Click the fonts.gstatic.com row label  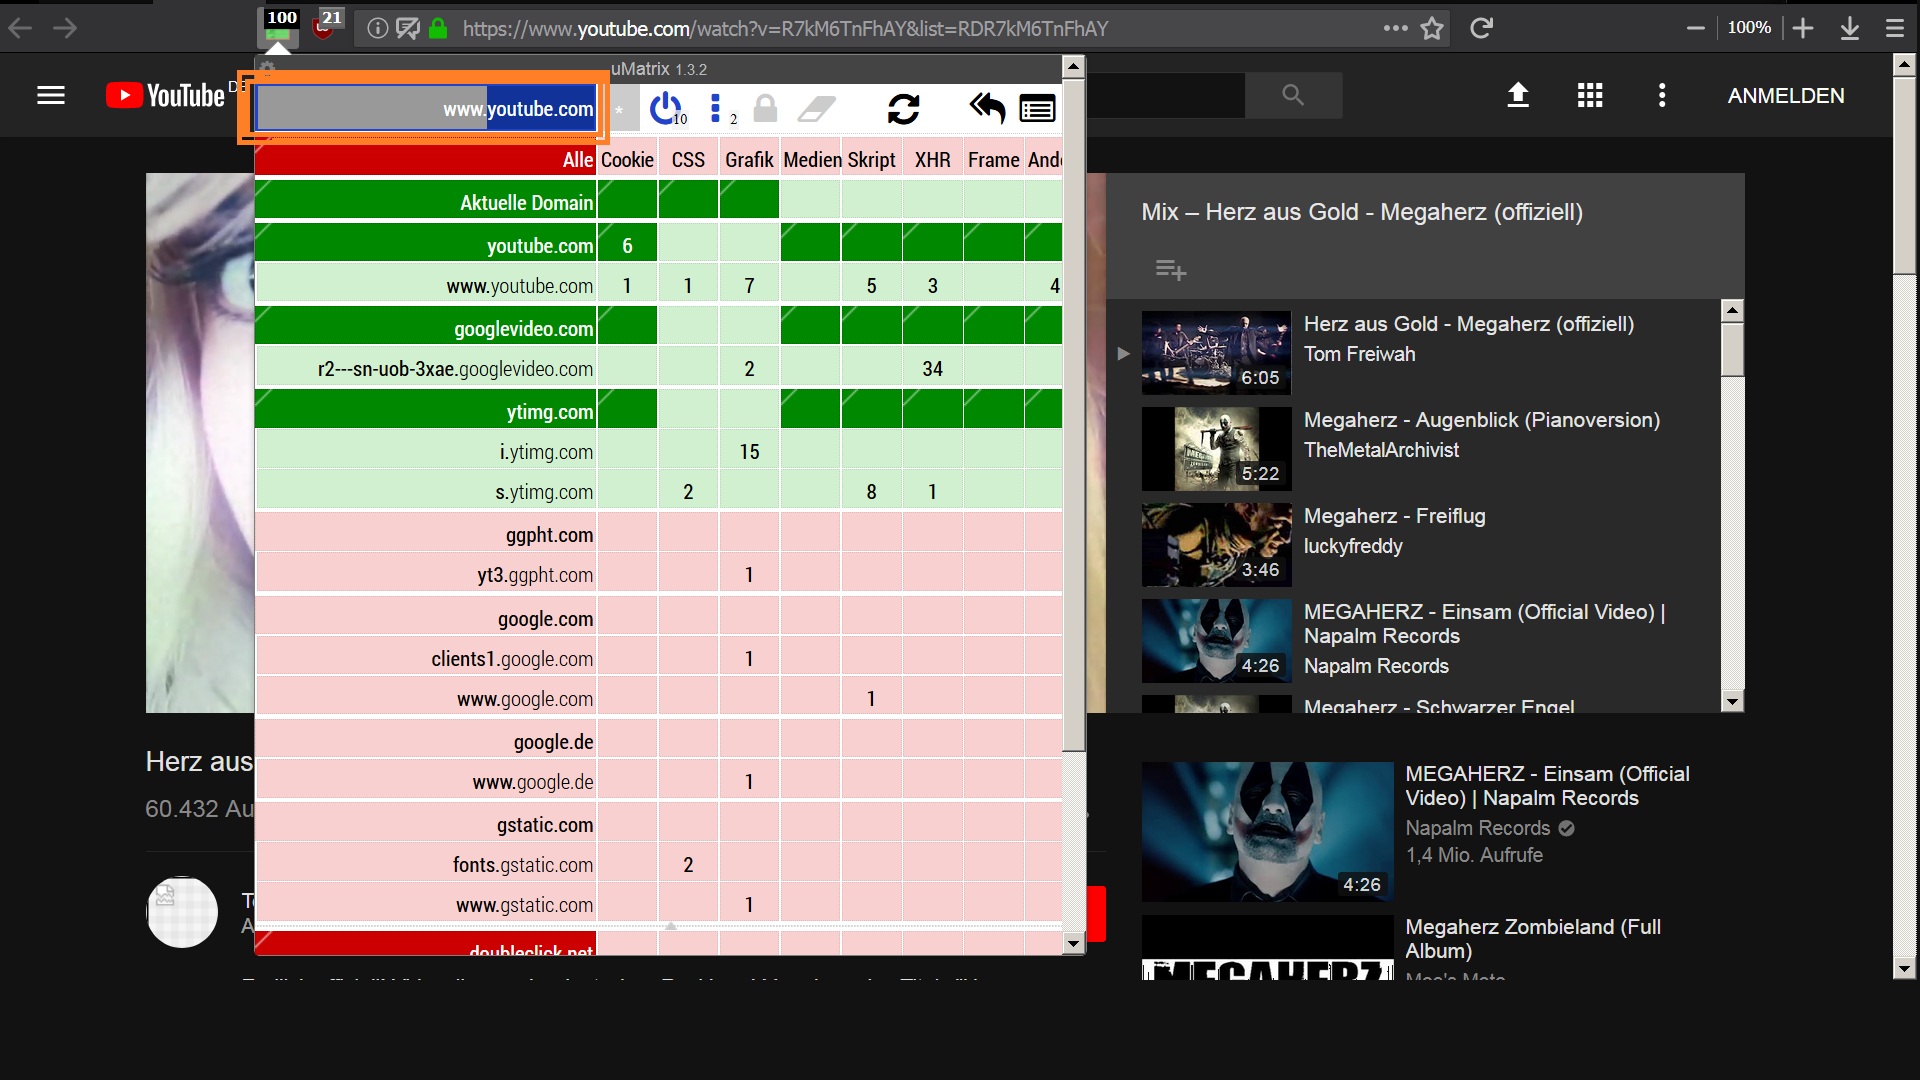426,864
